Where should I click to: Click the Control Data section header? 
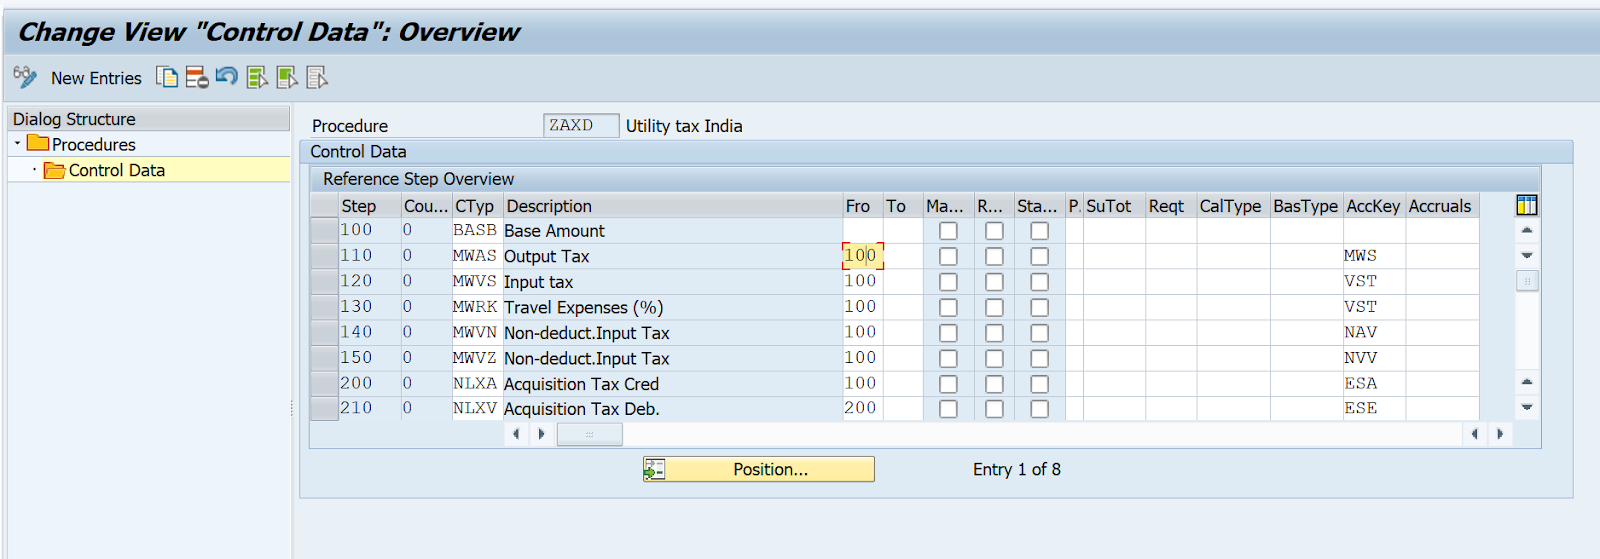click(x=936, y=152)
